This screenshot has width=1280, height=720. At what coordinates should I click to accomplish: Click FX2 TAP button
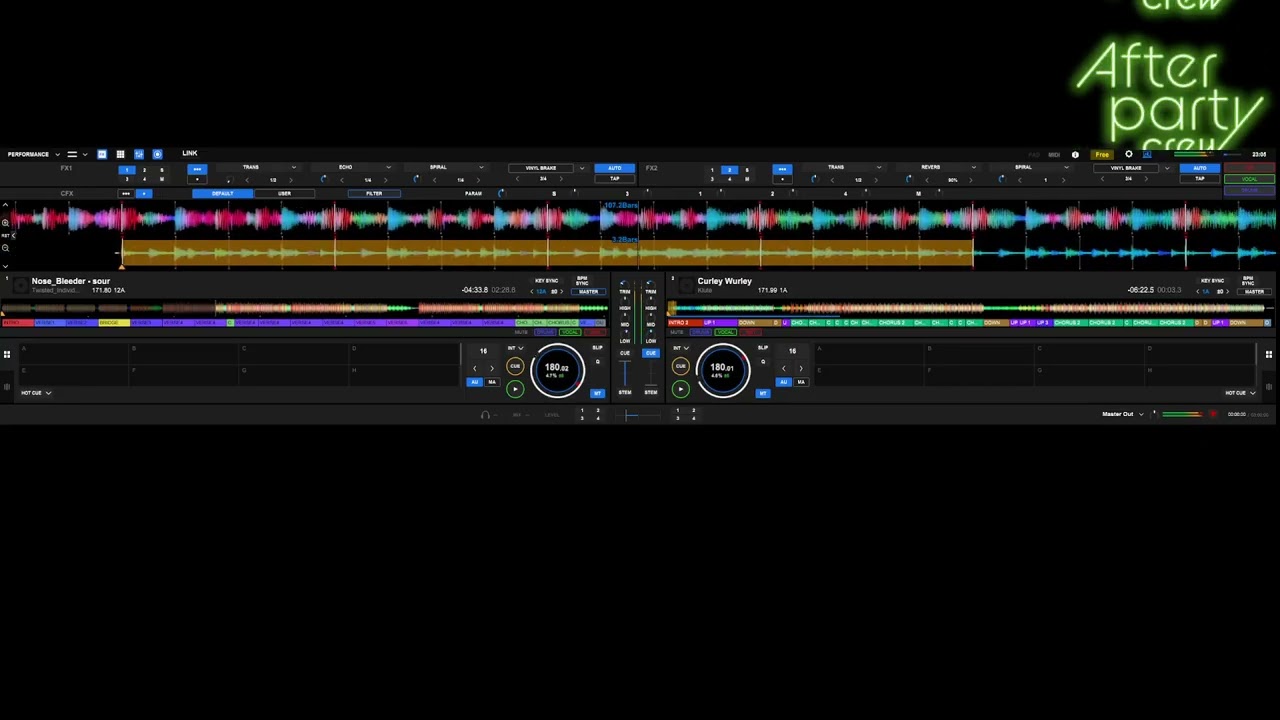tap(1200, 179)
